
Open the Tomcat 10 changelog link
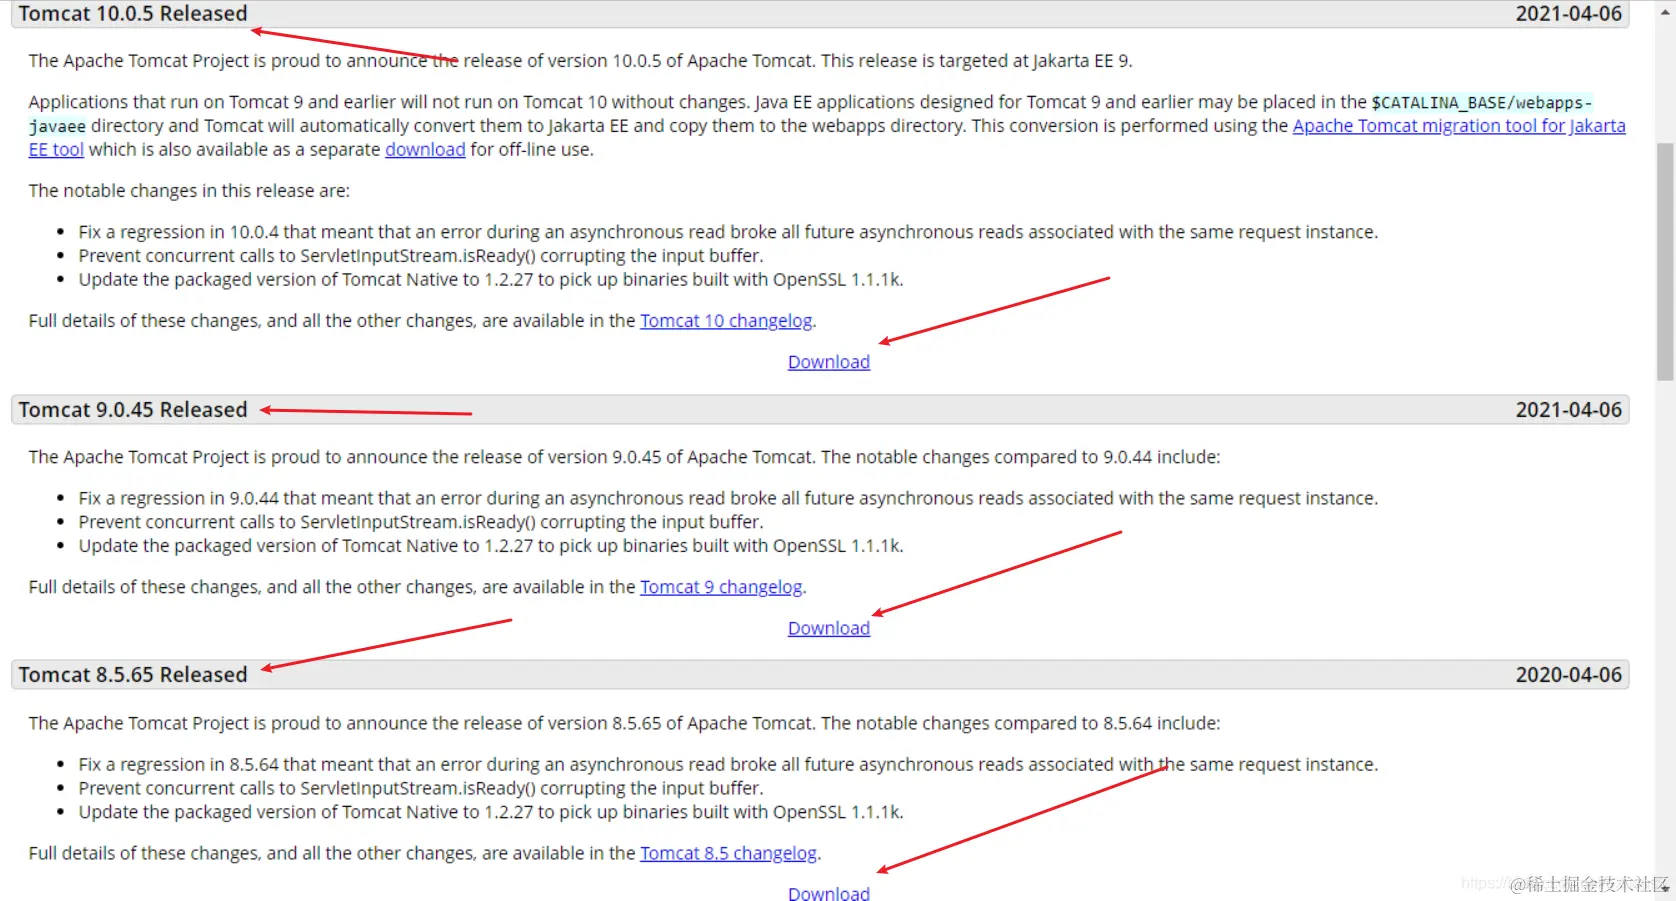click(x=726, y=321)
